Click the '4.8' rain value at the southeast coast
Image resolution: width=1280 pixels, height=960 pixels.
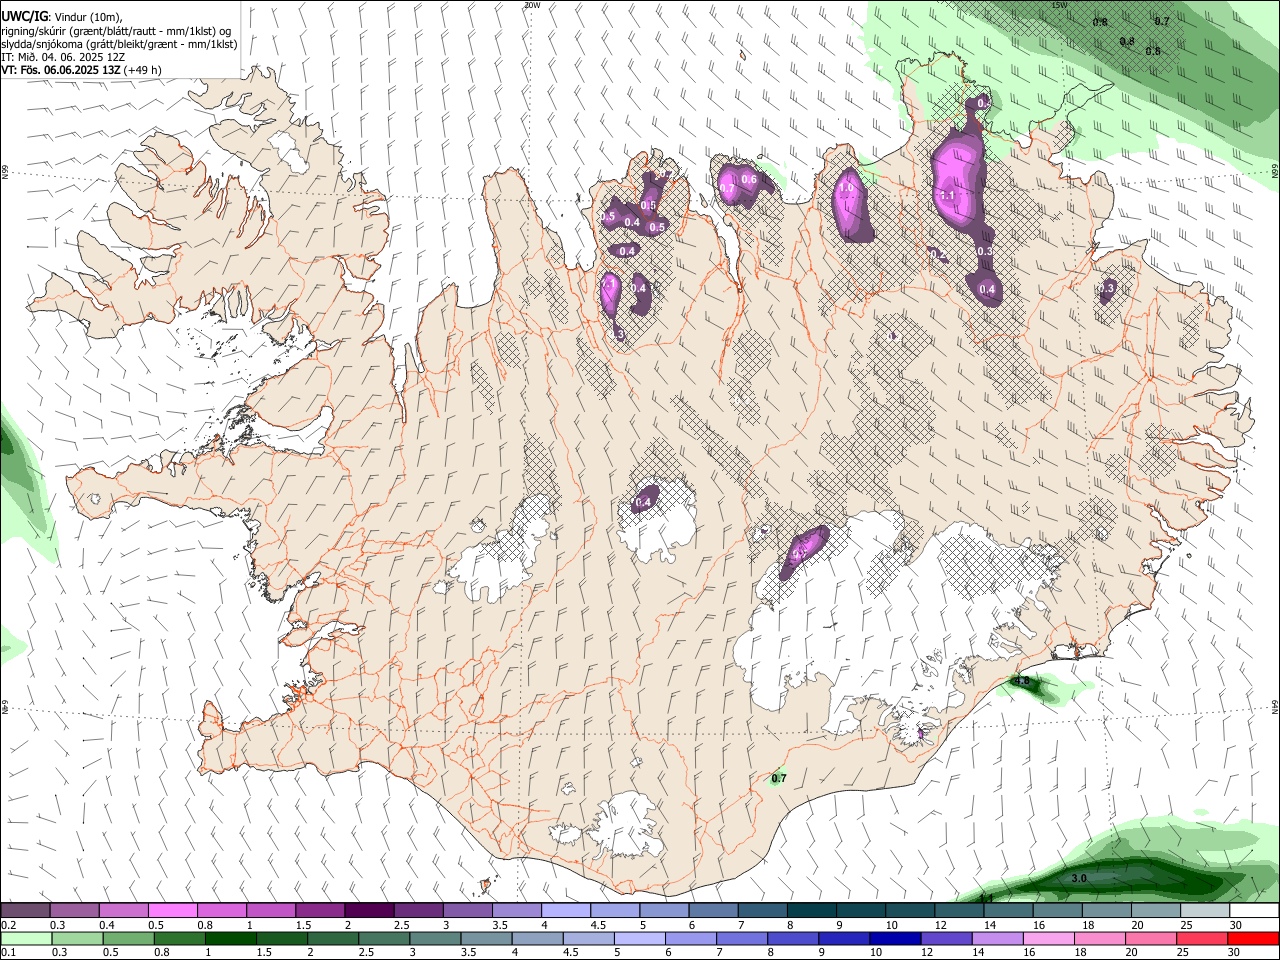1022,681
